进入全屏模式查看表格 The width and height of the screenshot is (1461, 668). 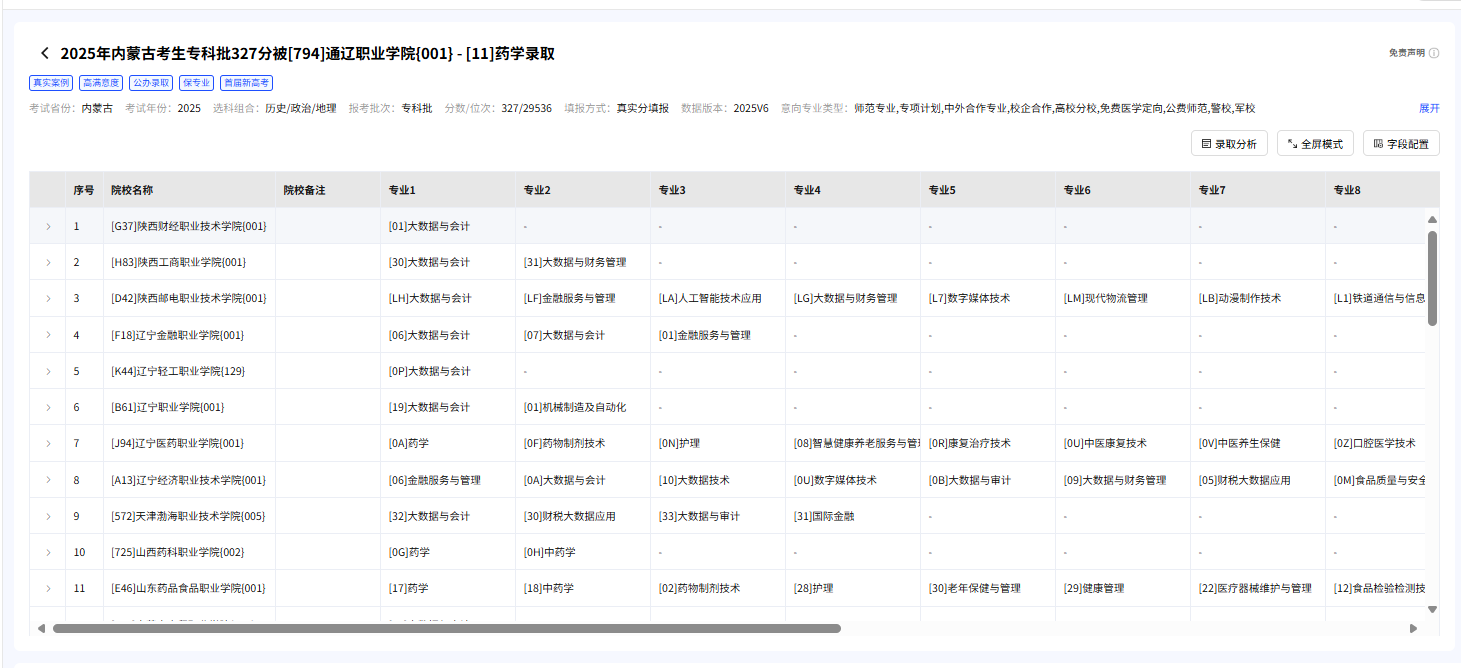1314,143
